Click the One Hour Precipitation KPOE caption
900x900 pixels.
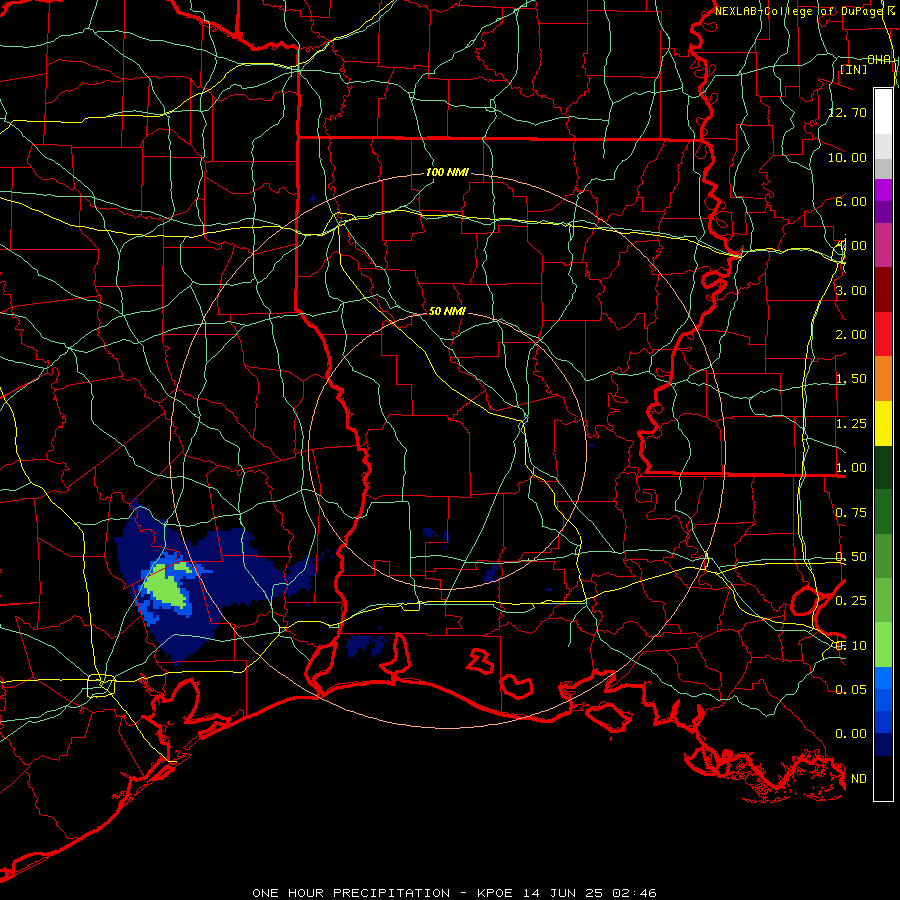point(454,893)
